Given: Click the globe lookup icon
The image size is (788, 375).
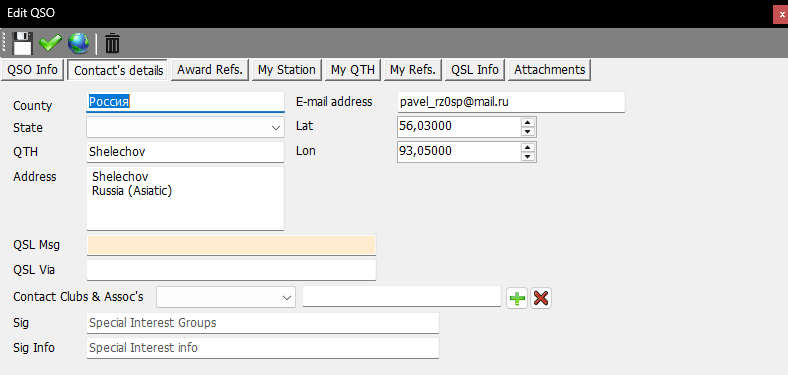Looking at the screenshot, I should coord(78,43).
